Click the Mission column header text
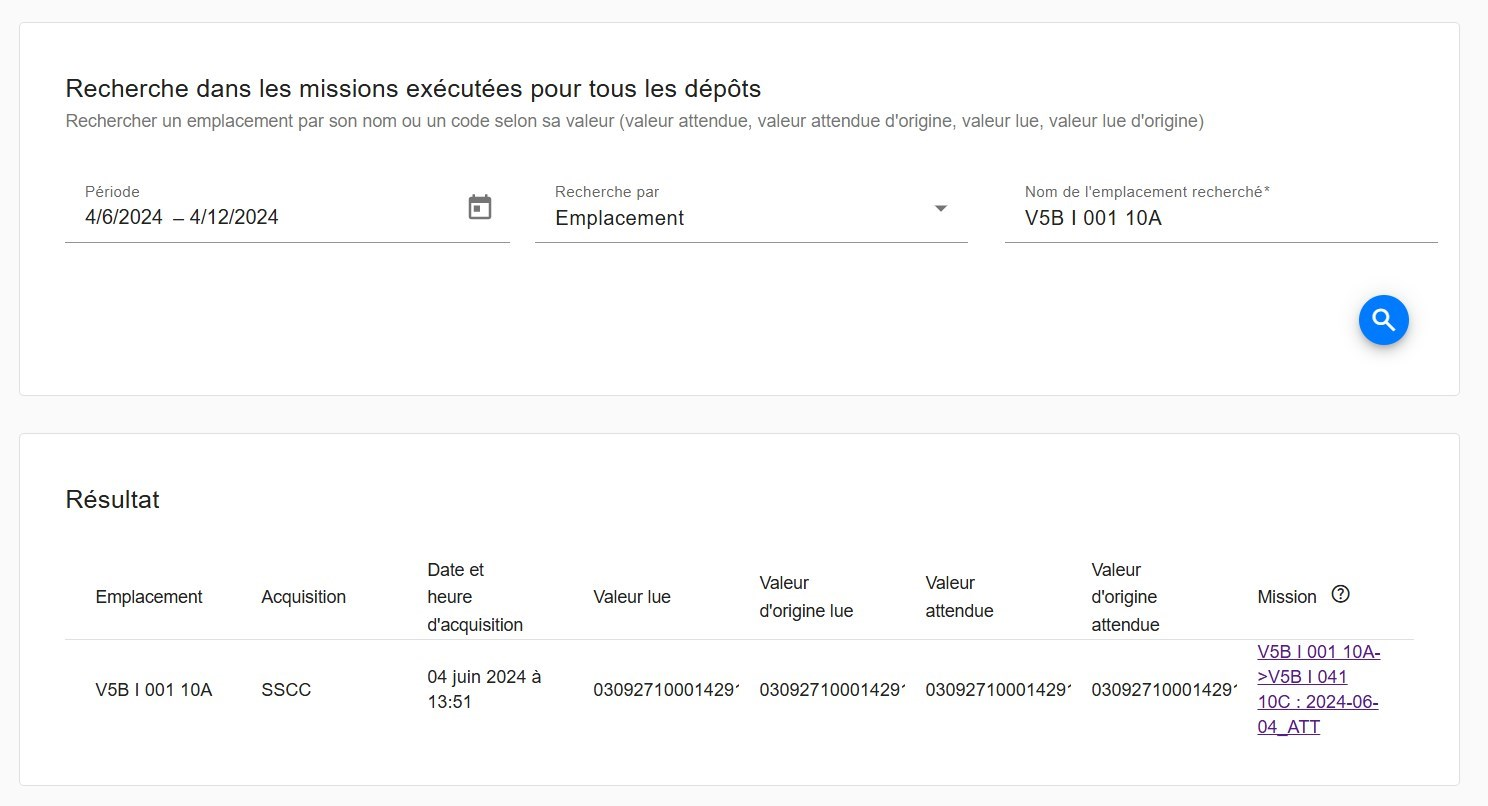The image size is (1488, 806). pos(1286,597)
